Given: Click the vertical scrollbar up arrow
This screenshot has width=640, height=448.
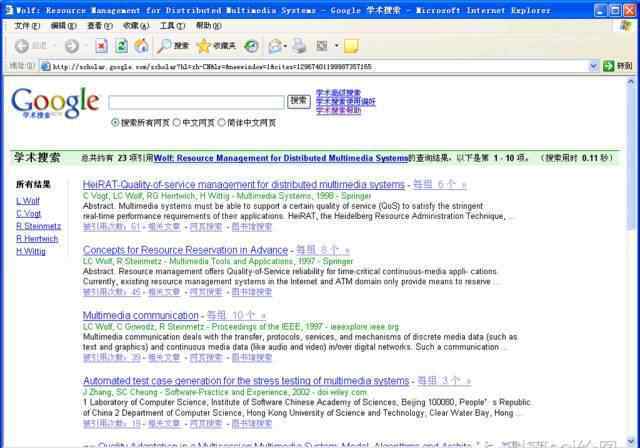Looking at the screenshot, I should coord(631,82).
